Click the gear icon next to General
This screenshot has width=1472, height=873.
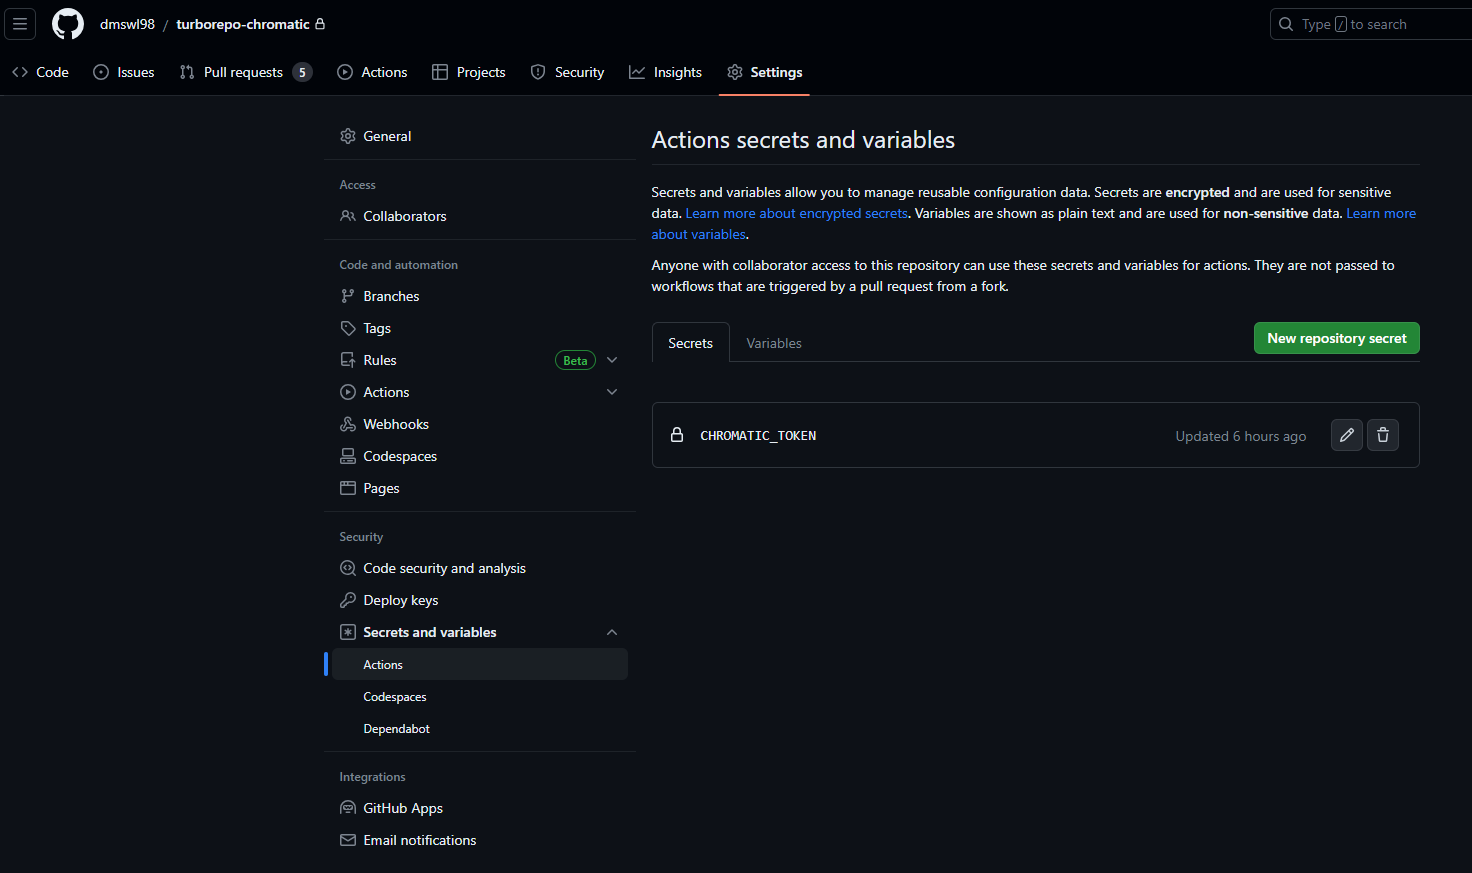pyautogui.click(x=348, y=136)
